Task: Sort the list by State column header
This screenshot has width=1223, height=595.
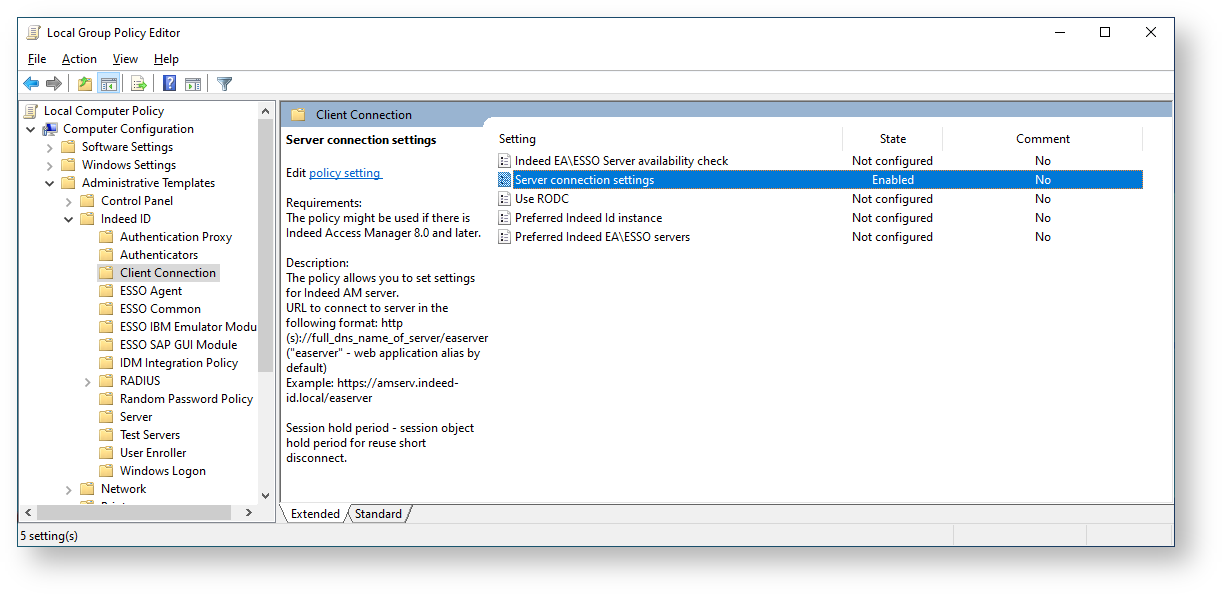Action: [892, 139]
